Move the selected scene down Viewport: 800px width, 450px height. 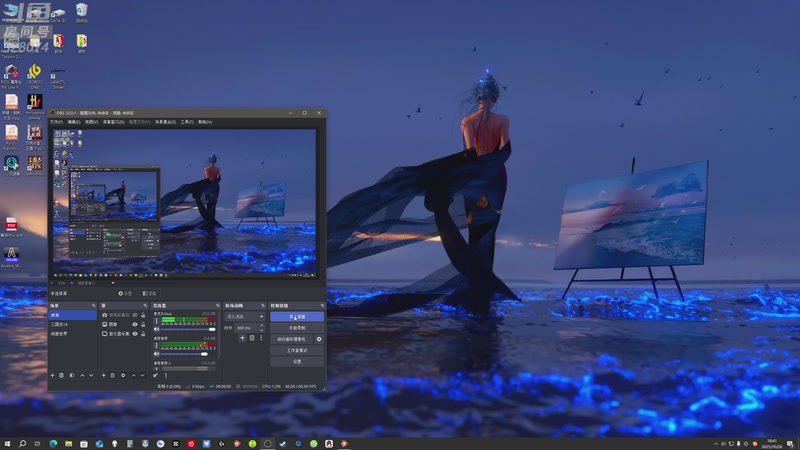click(x=91, y=376)
